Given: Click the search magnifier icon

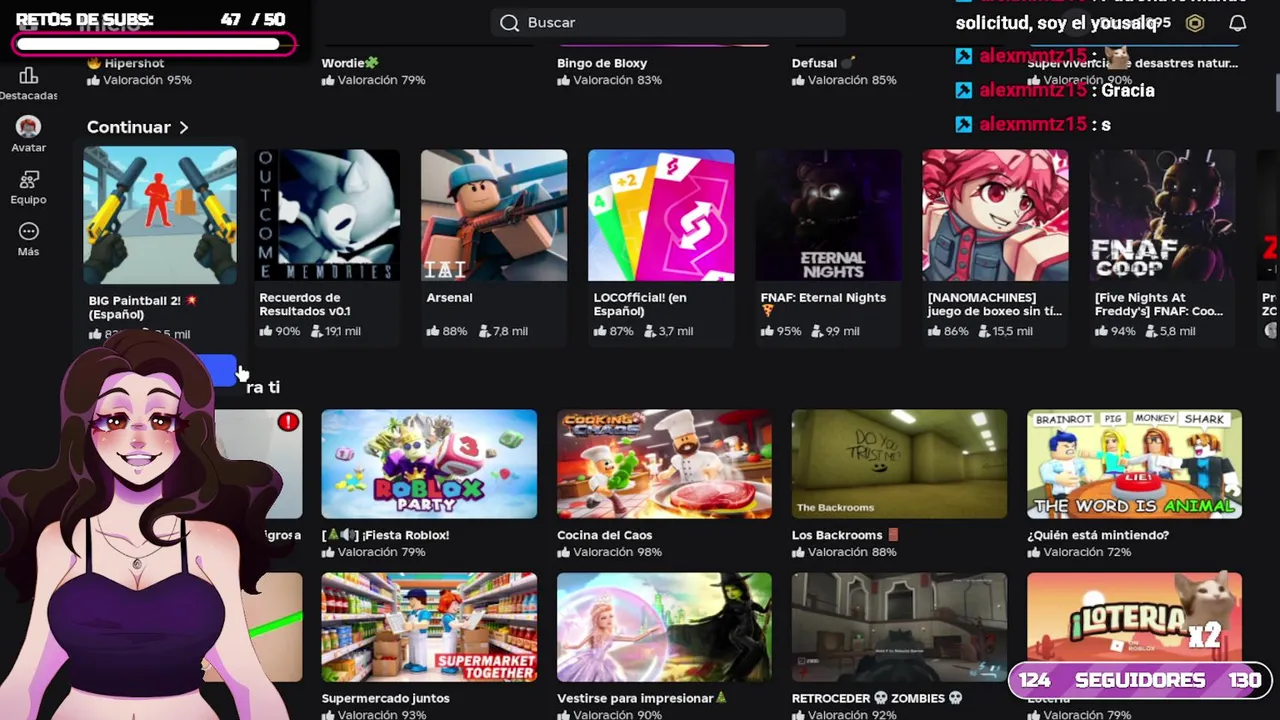Looking at the screenshot, I should (510, 22).
